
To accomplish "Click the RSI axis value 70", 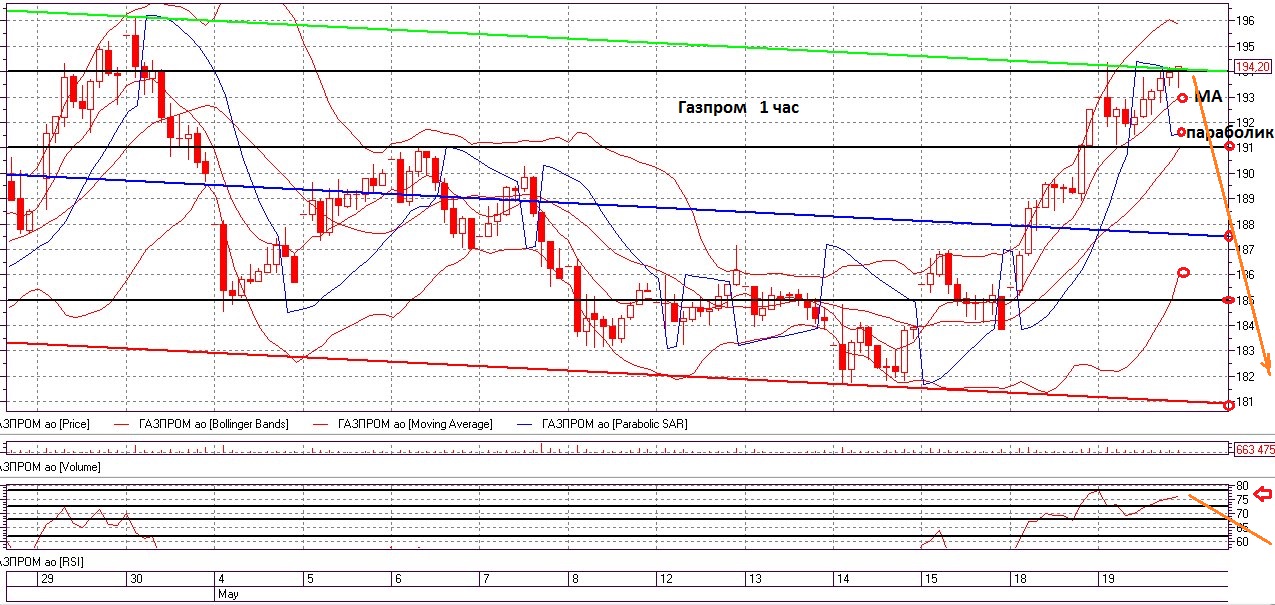I will pos(1243,513).
